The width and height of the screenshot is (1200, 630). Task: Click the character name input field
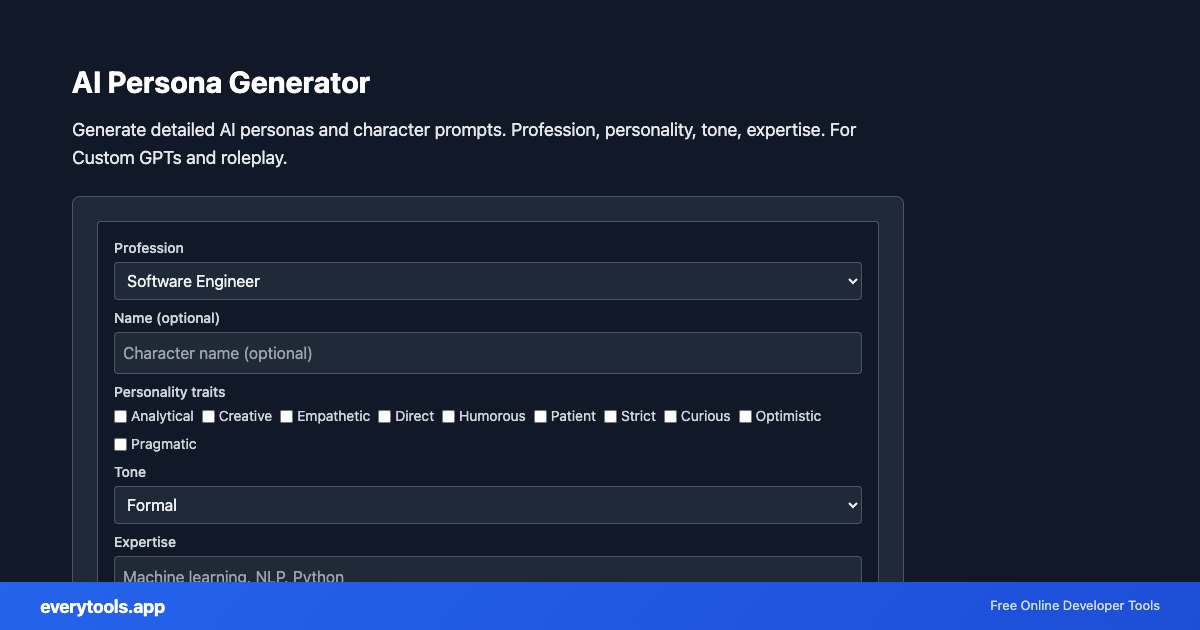point(487,352)
